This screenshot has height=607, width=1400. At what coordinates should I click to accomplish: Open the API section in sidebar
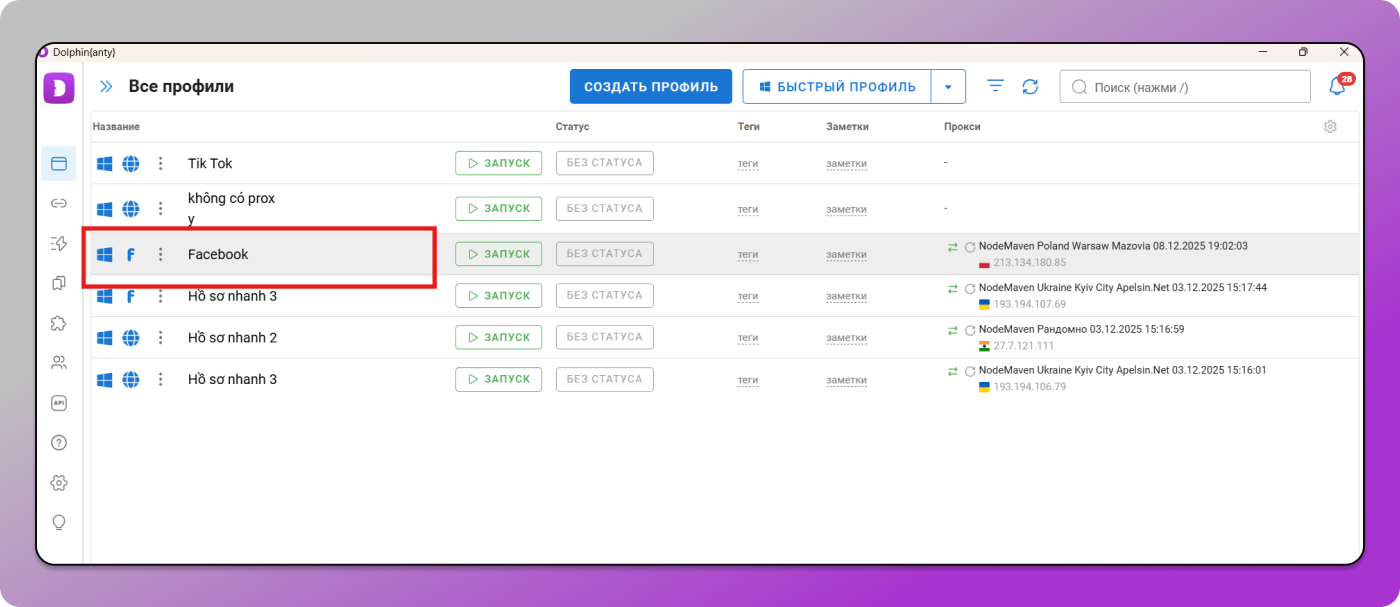point(59,403)
